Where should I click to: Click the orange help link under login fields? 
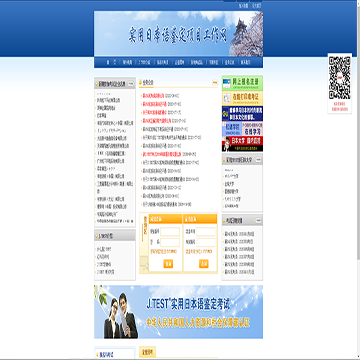coord(163,251)
